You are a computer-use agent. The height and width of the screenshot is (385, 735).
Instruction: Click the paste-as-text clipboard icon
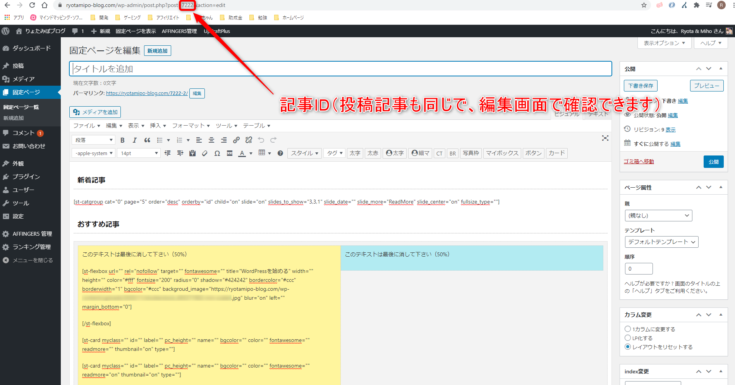(192, 153)
